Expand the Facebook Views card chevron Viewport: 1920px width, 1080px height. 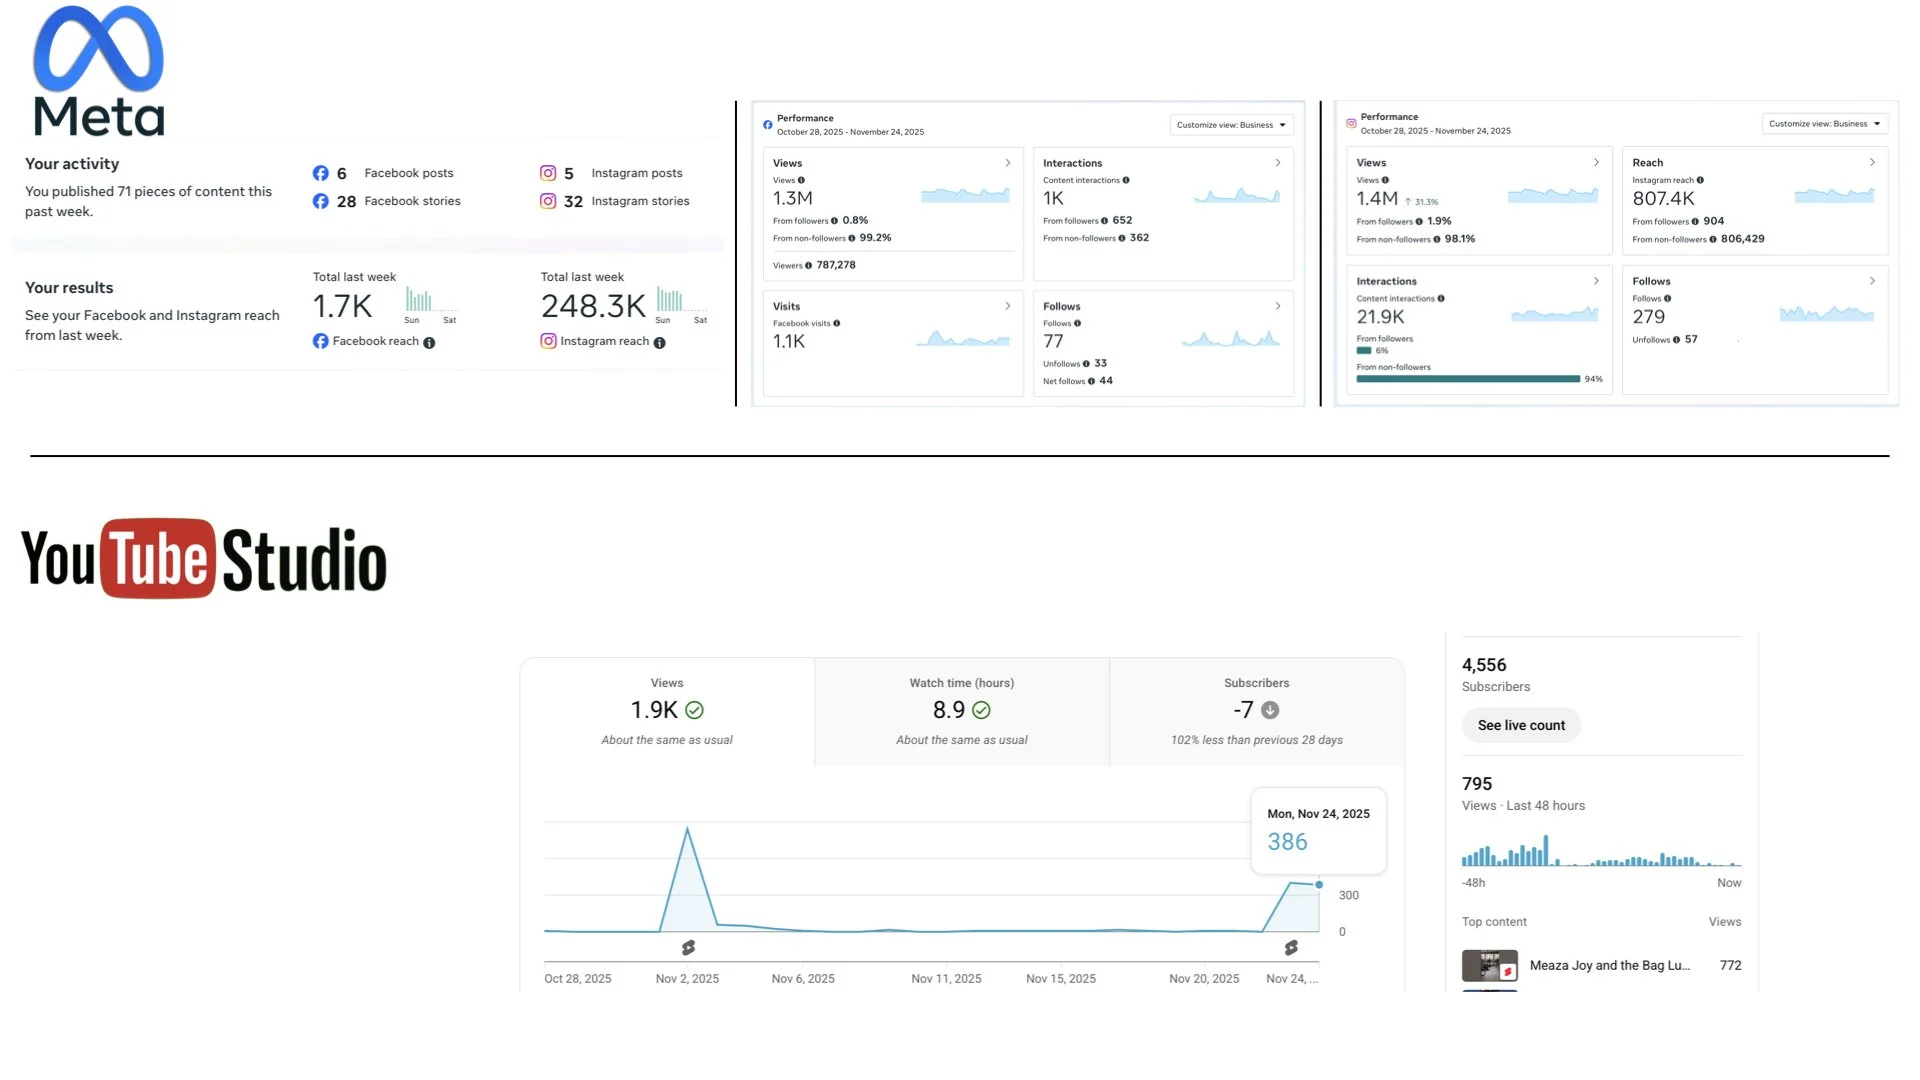click(x=1007, y=163)
